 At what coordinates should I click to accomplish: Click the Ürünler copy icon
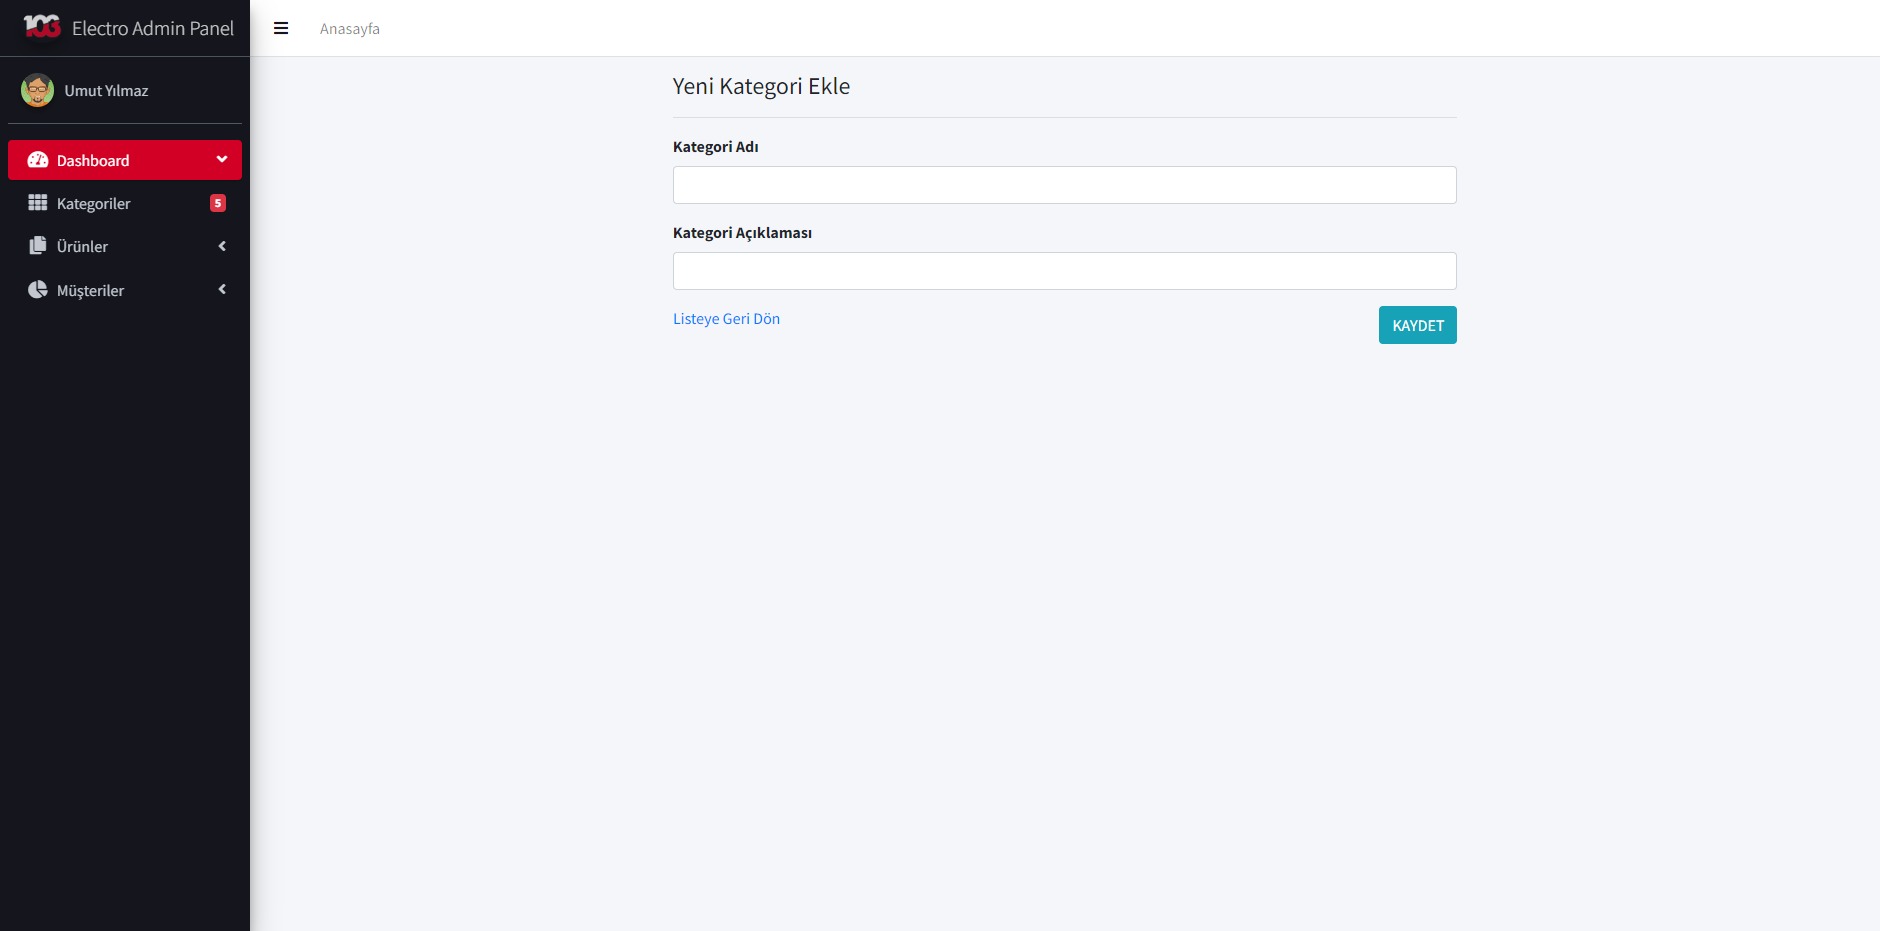click(x=38, y=246)
